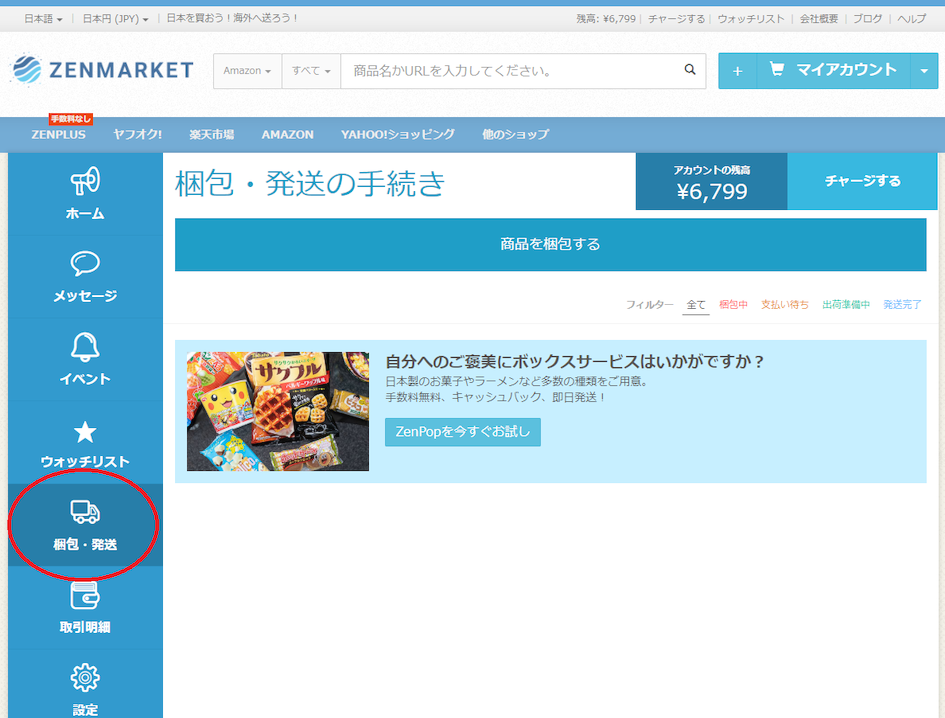This screenshot has width=945, height=718.
Task: Select the 全て filter
Action: pos(696,304)
